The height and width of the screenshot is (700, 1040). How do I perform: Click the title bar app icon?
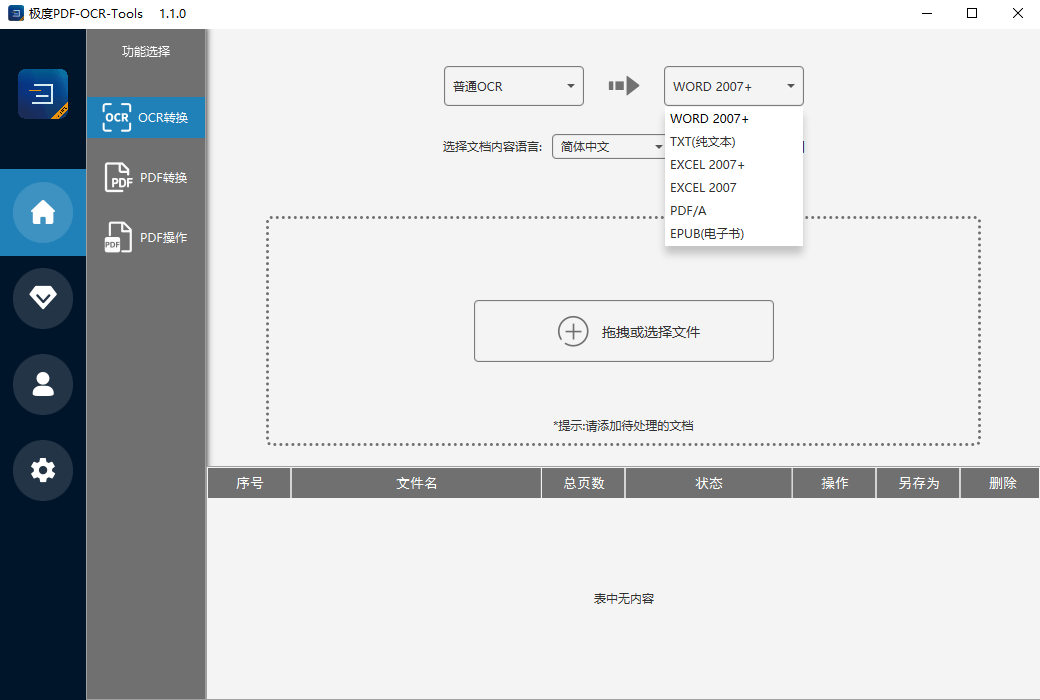point(15,13)
